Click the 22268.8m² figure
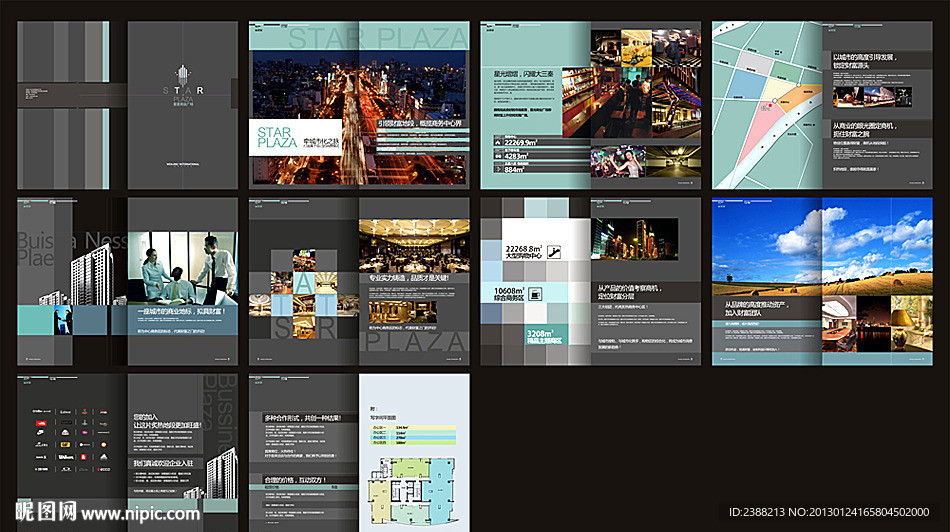The height and width of the screenshot is (532, 950). pos(523,248)
